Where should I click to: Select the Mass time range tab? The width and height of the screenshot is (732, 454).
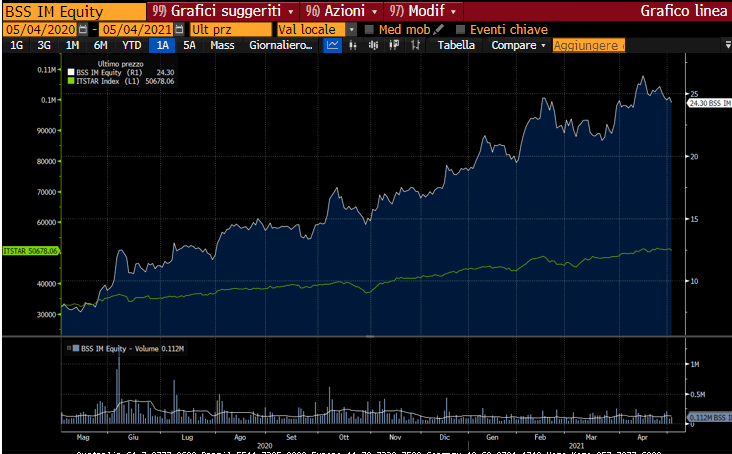tap(222, 45)
